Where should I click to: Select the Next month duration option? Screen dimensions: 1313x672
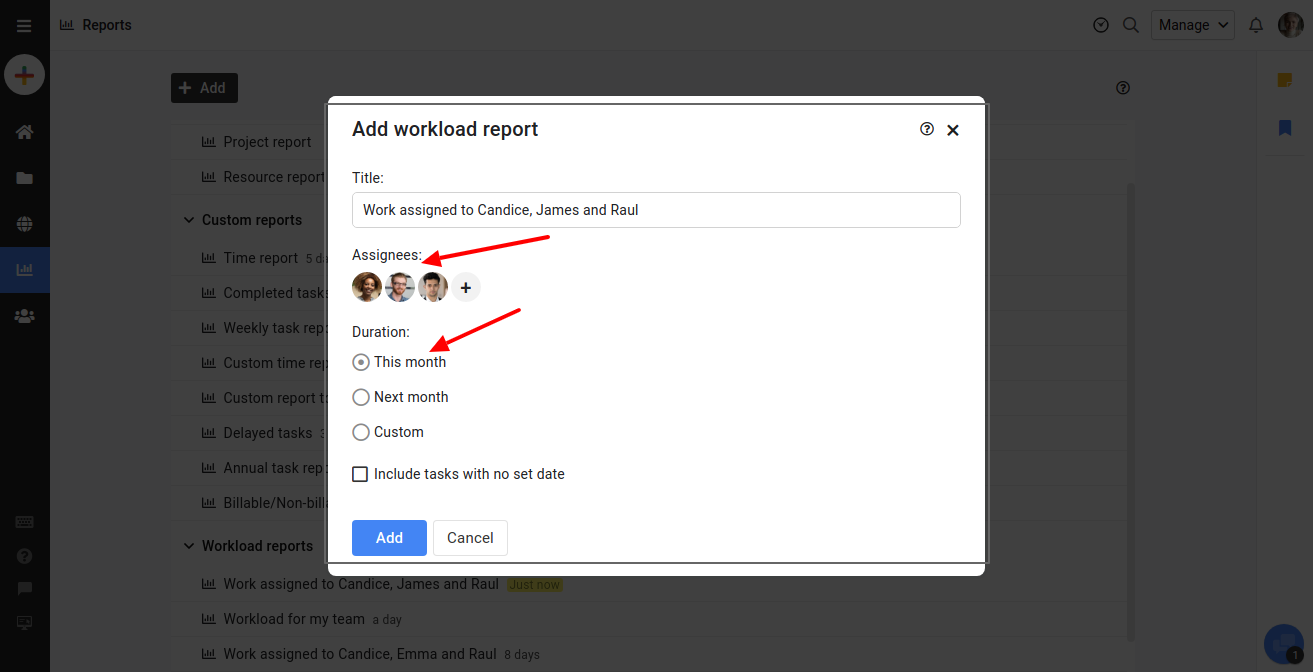(360, 397)
